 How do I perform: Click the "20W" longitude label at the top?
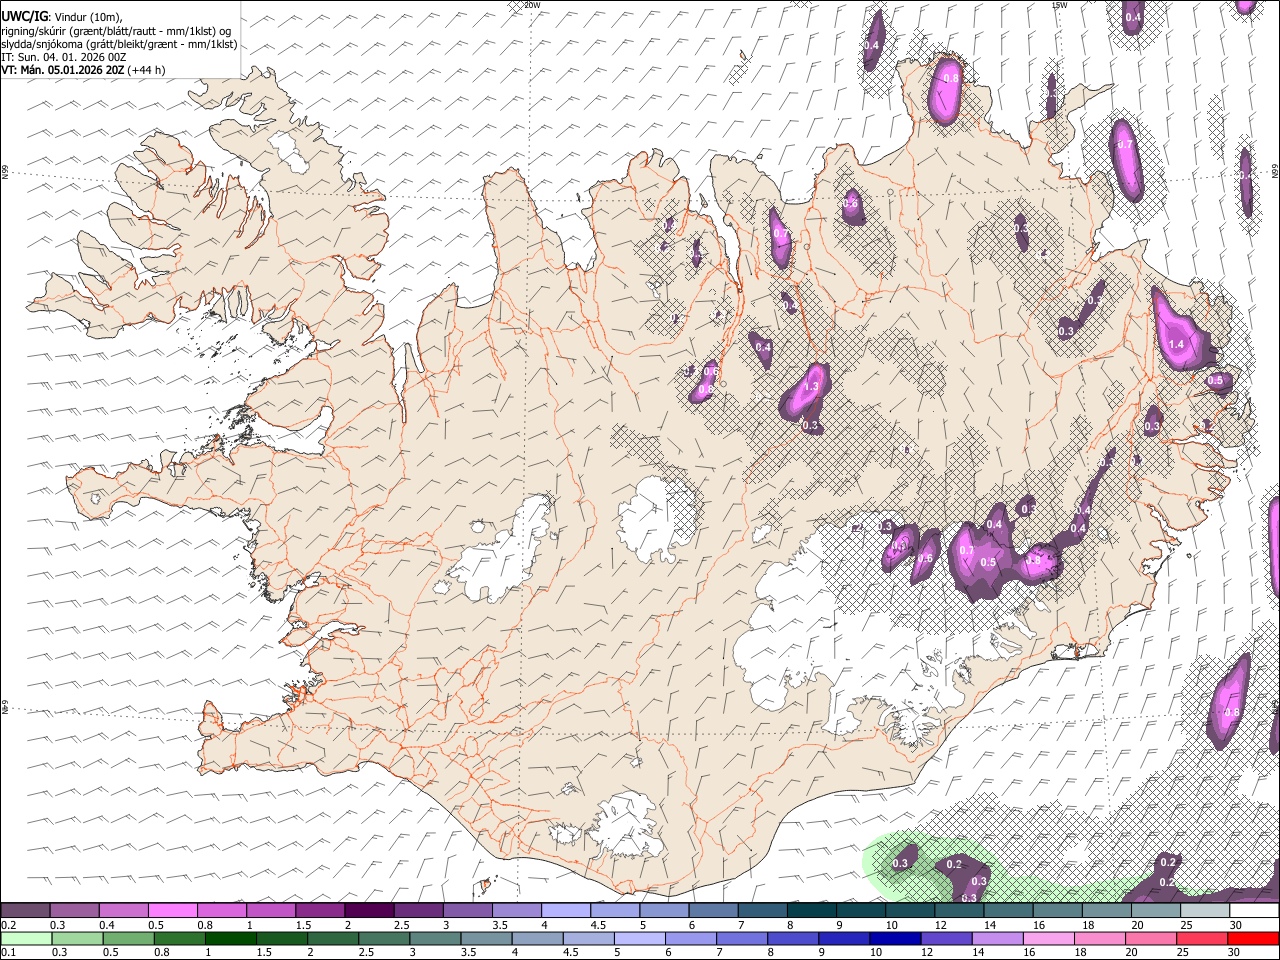pos(532,5)
